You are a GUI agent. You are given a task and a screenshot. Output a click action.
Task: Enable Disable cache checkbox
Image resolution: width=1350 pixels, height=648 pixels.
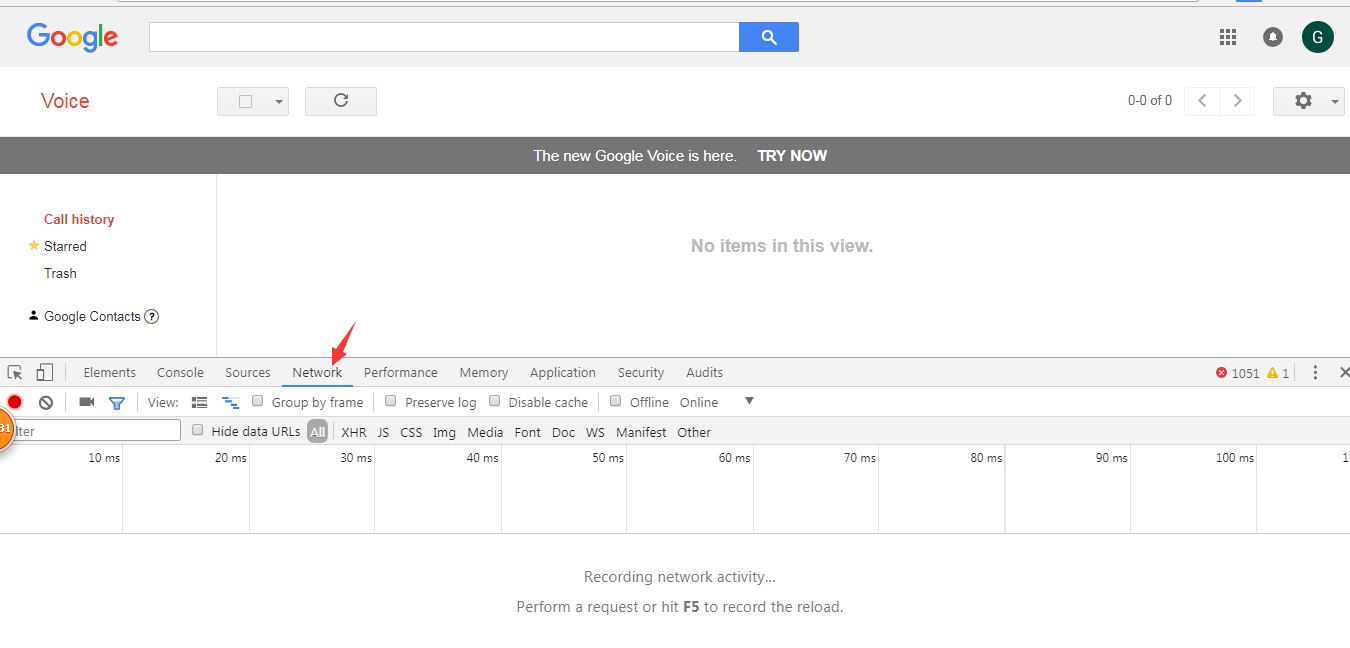click(495, 401)
